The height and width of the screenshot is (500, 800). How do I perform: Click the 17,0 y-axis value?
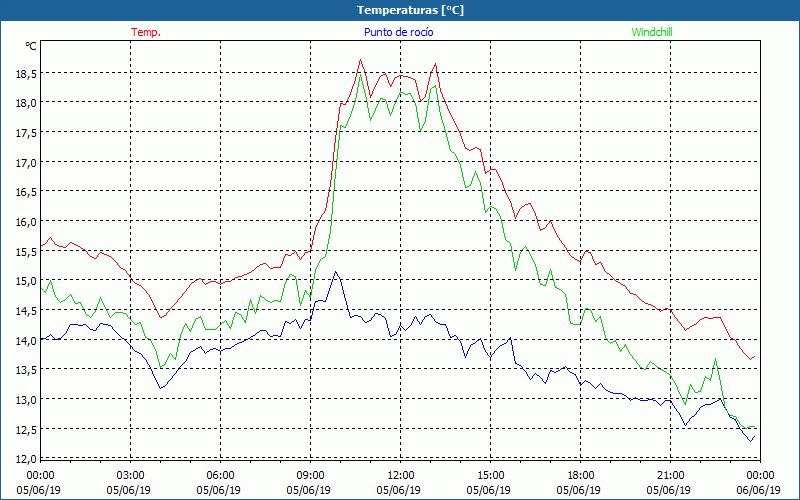(26, 163)
